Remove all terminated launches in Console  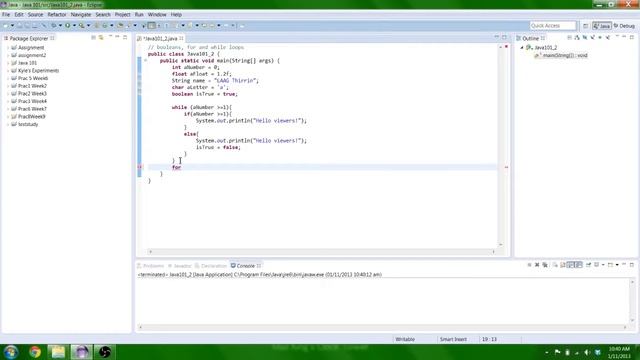click(545, 265)
